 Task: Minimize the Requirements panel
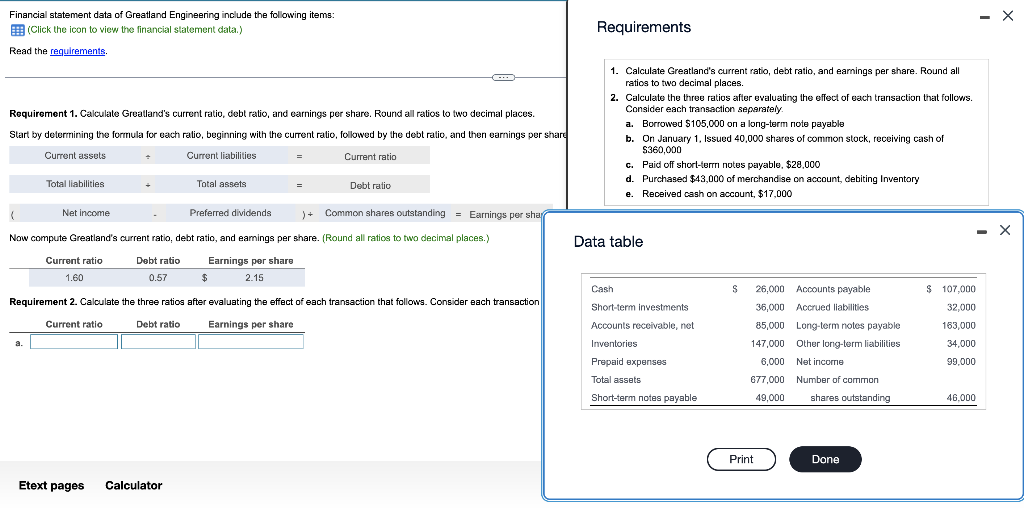point(985,17)
